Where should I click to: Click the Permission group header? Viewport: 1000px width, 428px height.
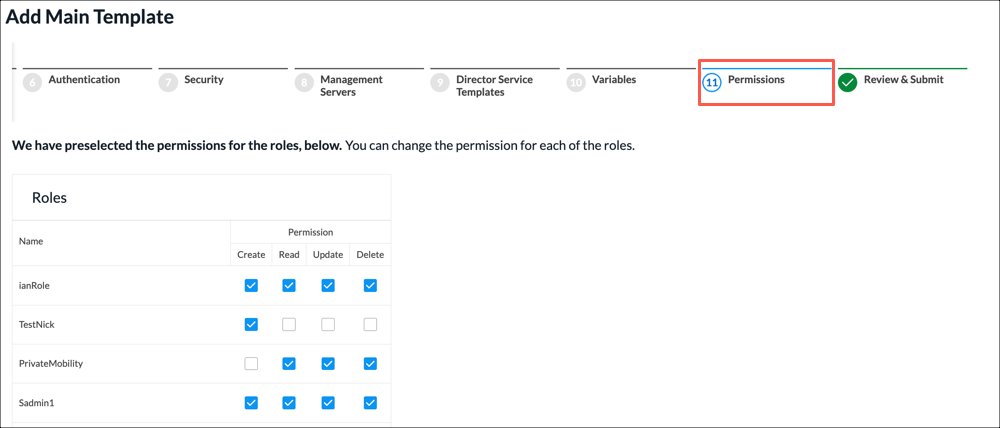311,232
